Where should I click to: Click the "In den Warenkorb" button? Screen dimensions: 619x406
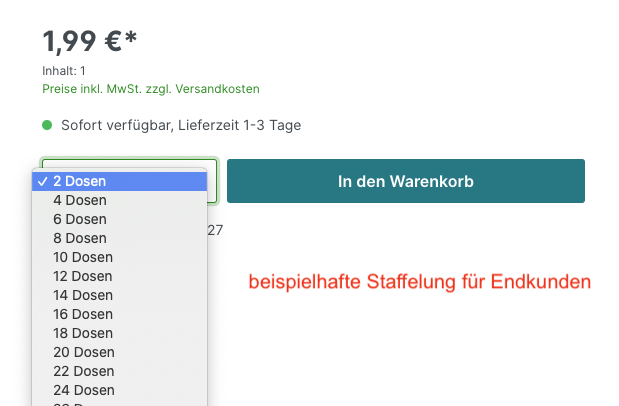pyautogui.click(x=405, y=181)
